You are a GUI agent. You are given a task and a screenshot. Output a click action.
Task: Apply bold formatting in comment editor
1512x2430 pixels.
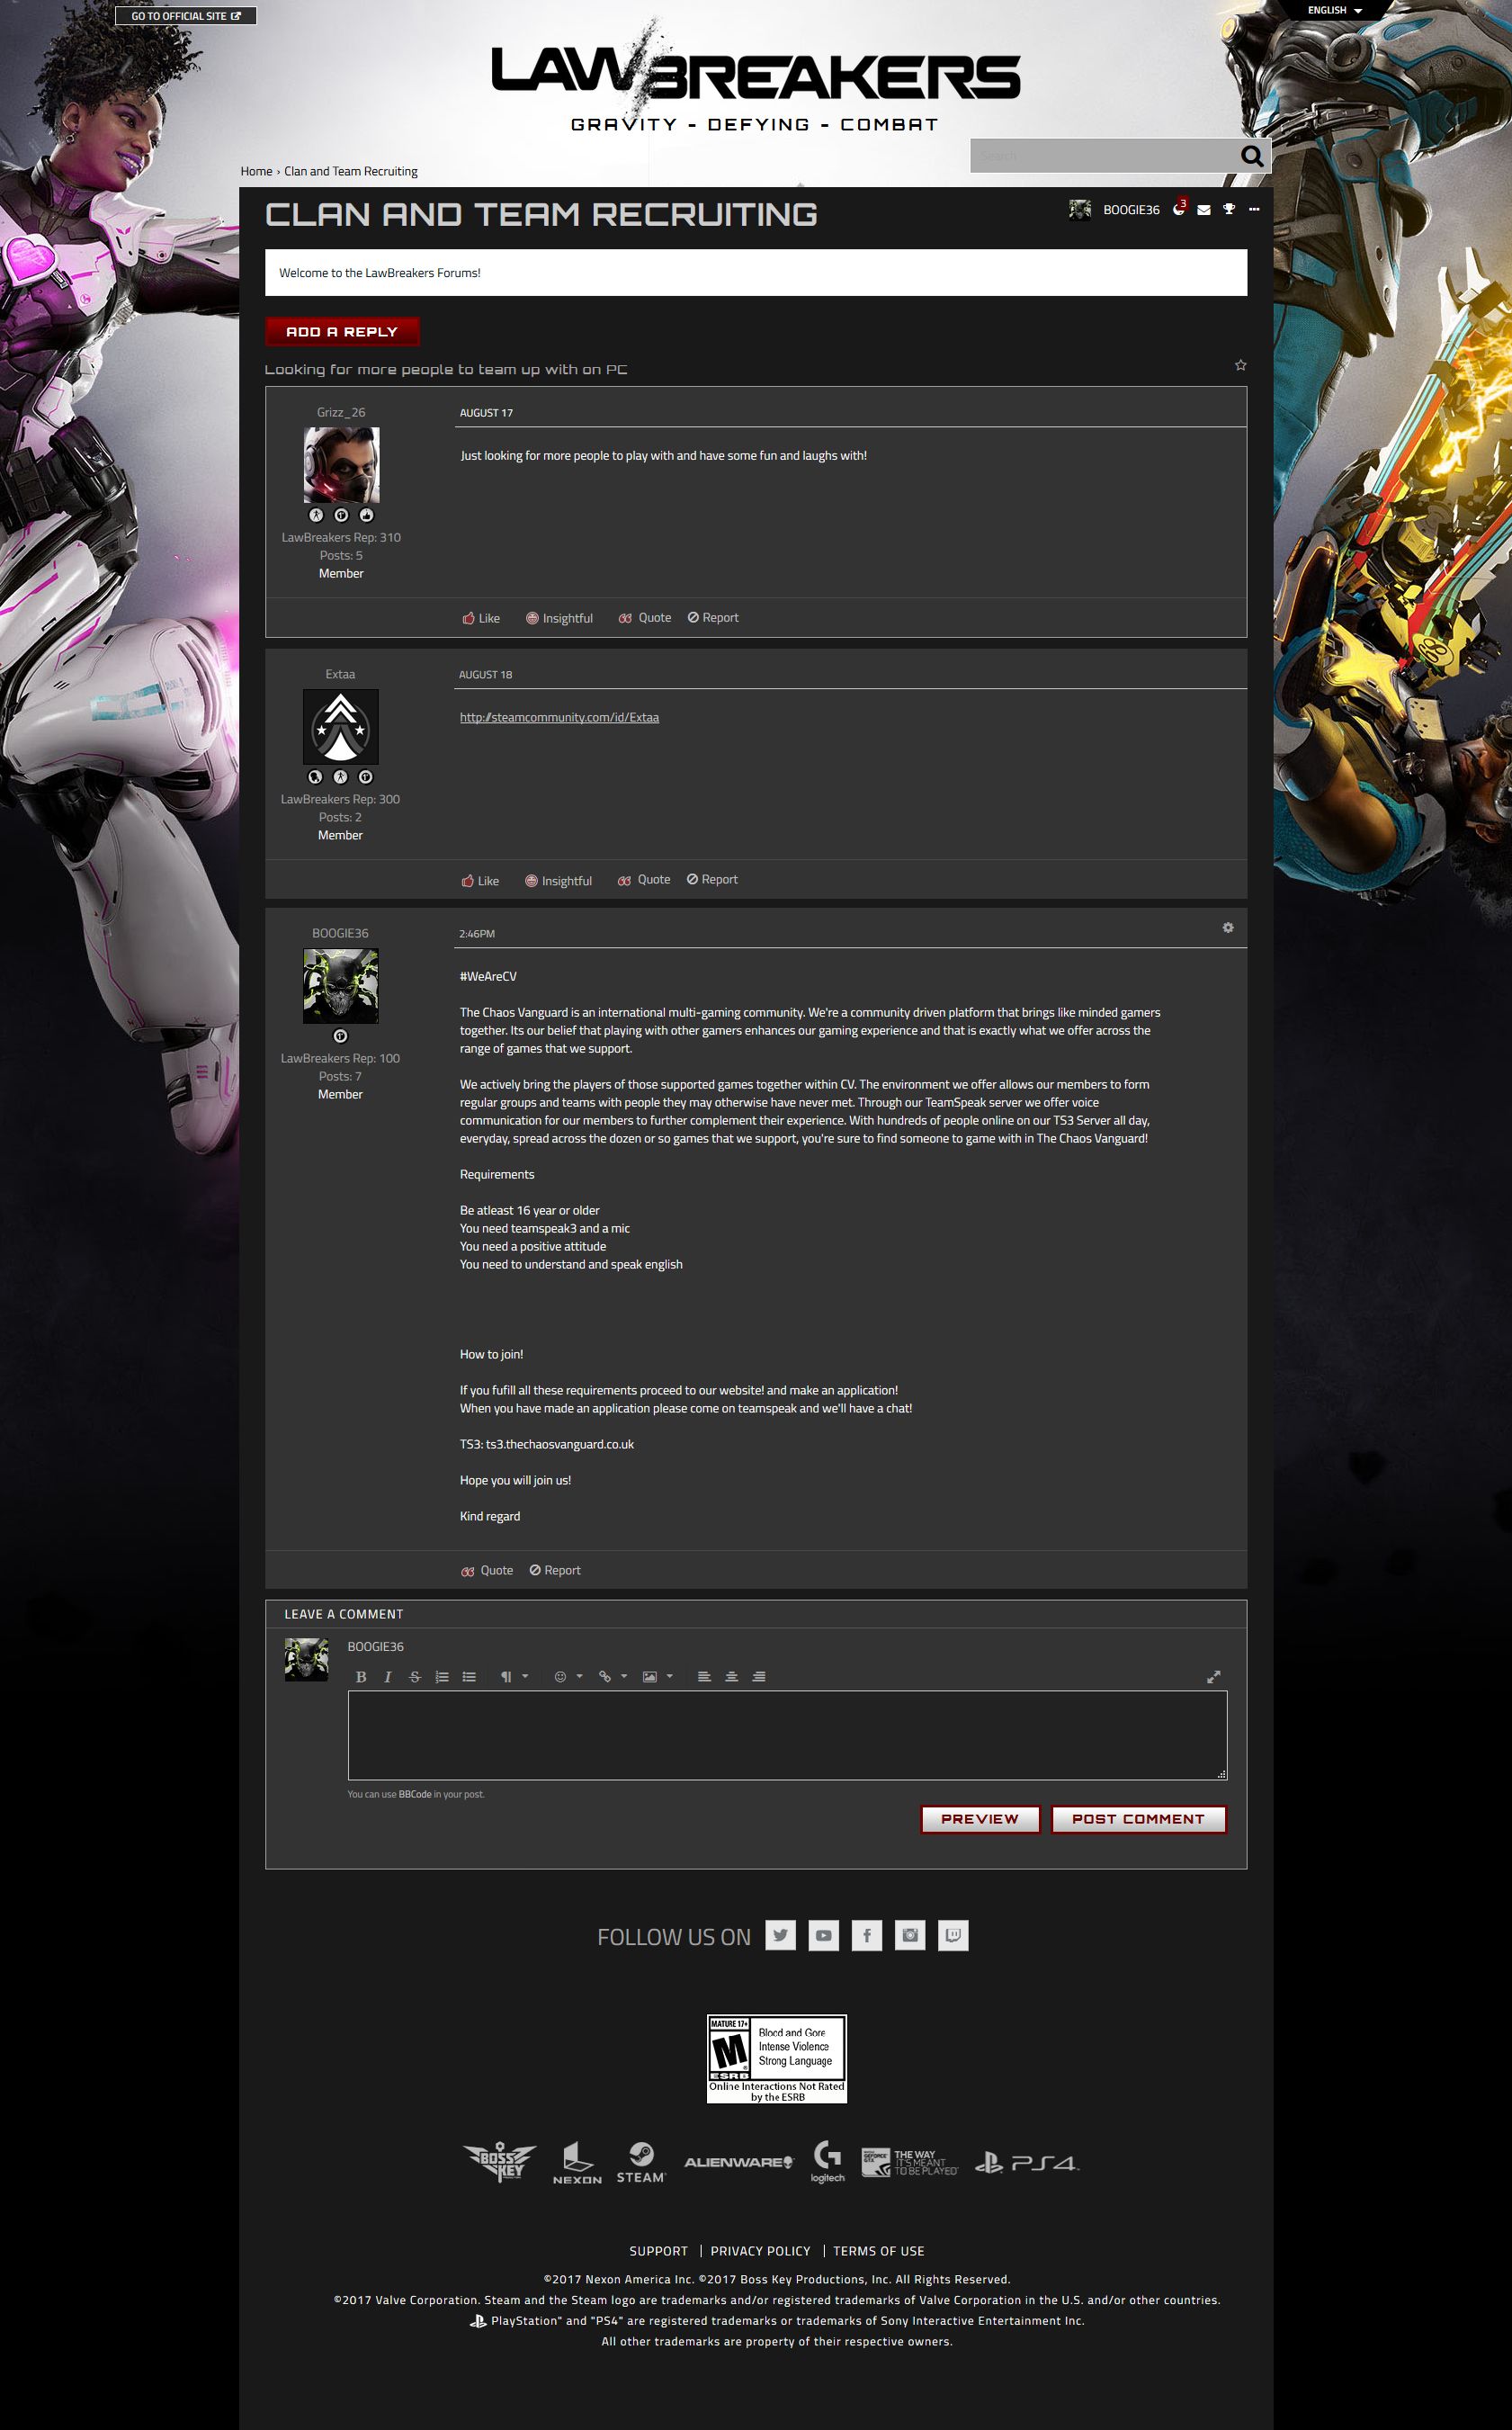click(361, 1677)
